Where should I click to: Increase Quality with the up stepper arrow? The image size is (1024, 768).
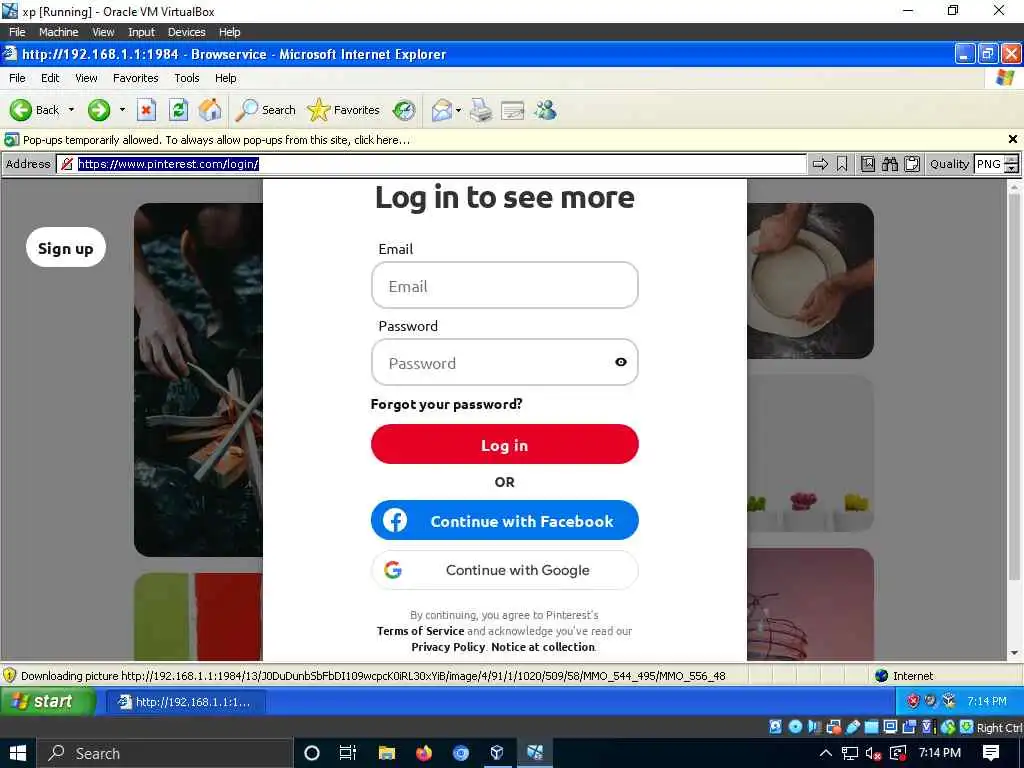pos(1012,160)
